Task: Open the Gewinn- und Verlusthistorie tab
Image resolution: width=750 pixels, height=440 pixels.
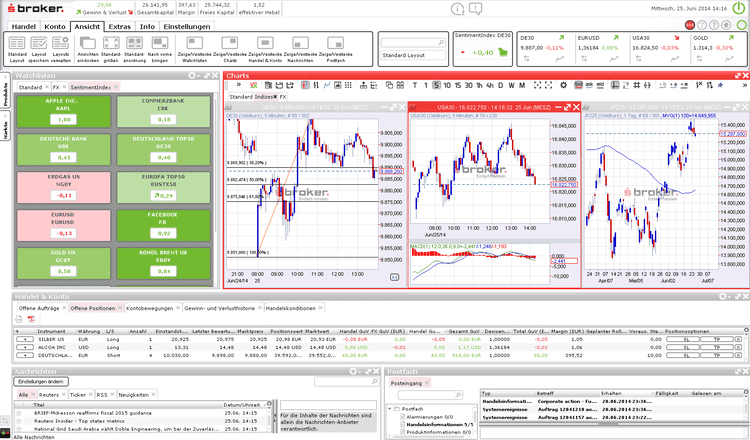Action: point(220,308)
